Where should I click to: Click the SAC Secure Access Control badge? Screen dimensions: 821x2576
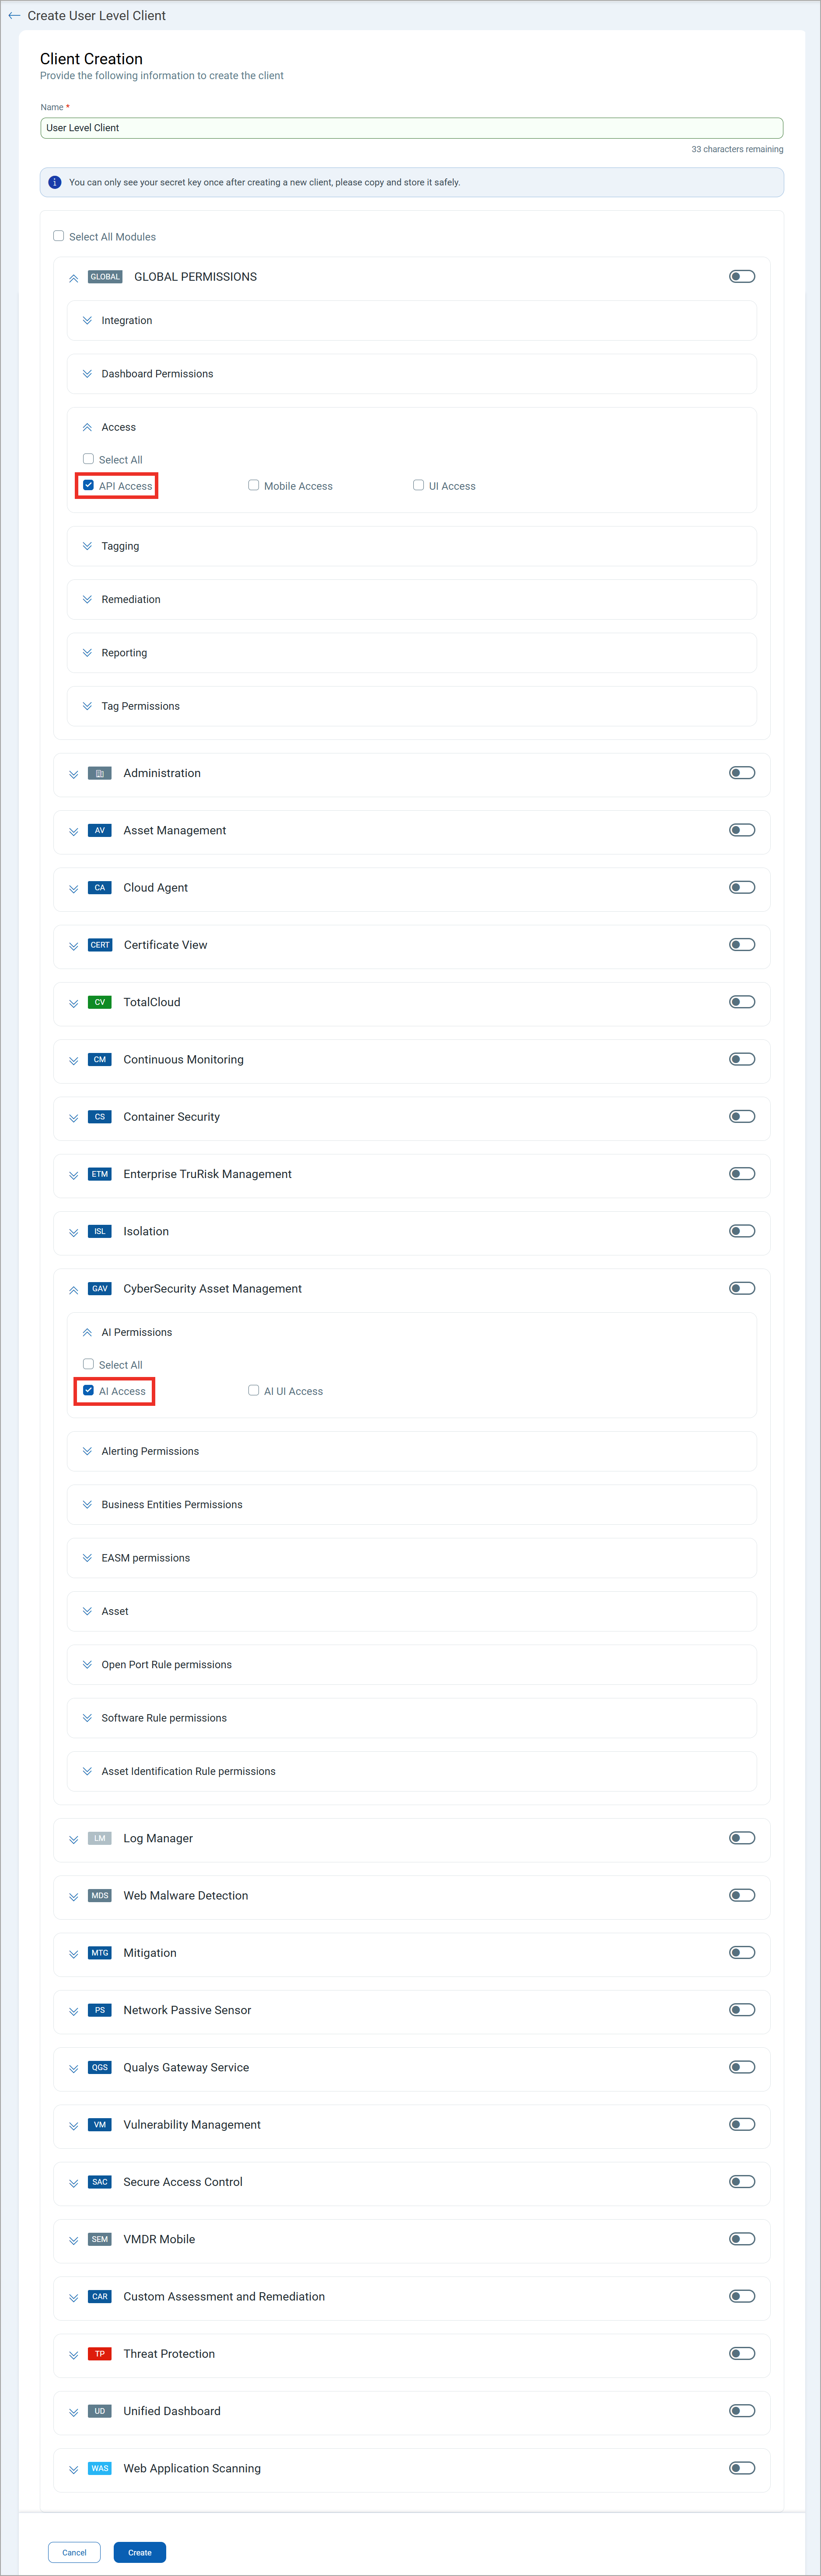tap(100, 2182)
